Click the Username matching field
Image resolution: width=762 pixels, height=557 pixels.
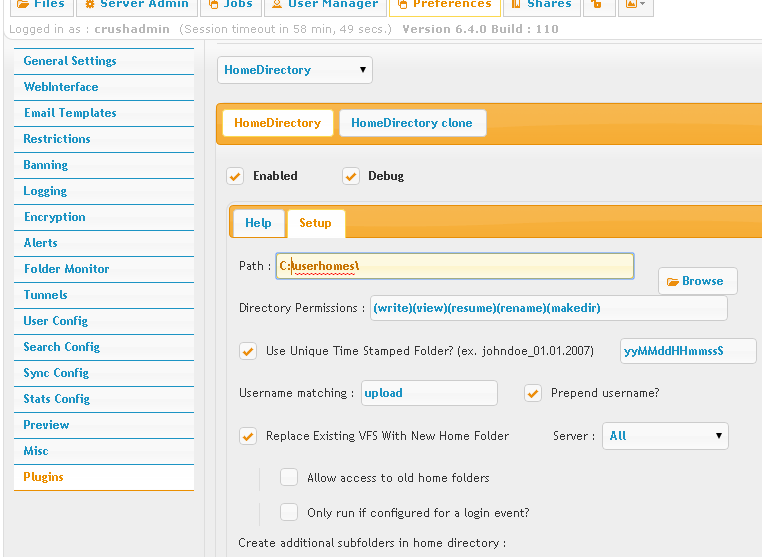point(430,393)
